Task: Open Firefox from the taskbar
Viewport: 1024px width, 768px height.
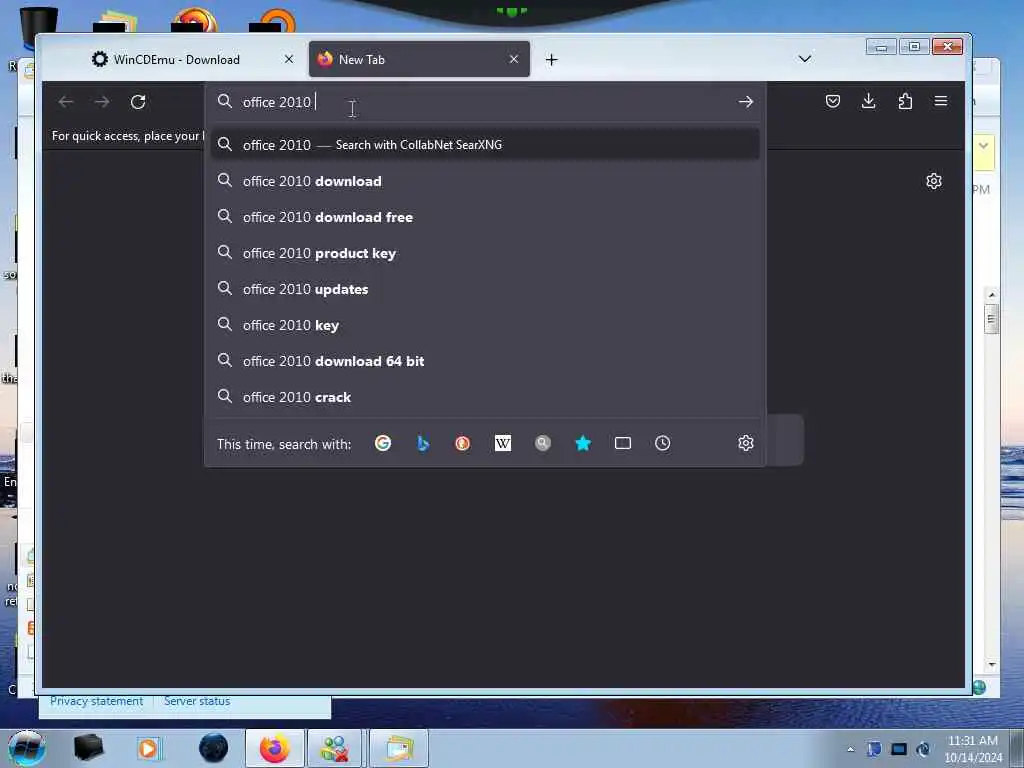Action: point(275,748)
